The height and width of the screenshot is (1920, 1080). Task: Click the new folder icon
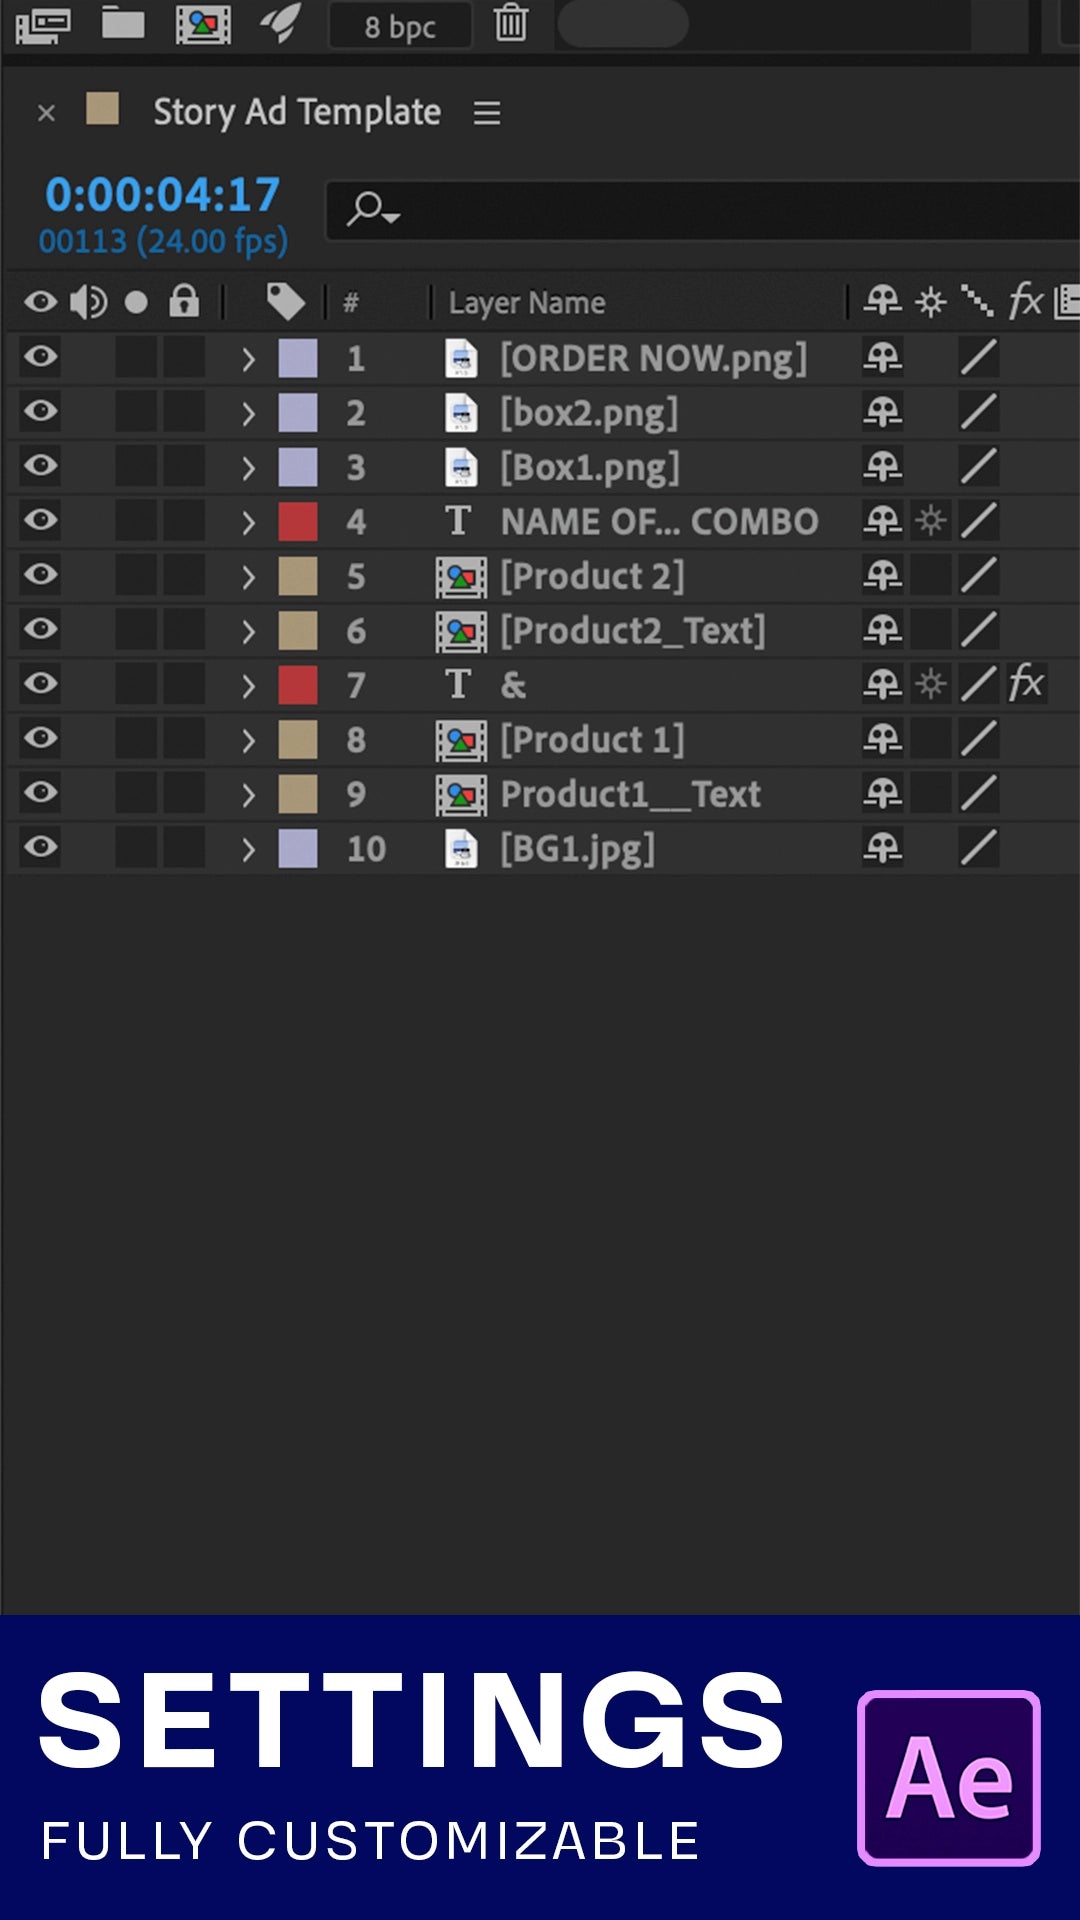click(x=123, y=22)
